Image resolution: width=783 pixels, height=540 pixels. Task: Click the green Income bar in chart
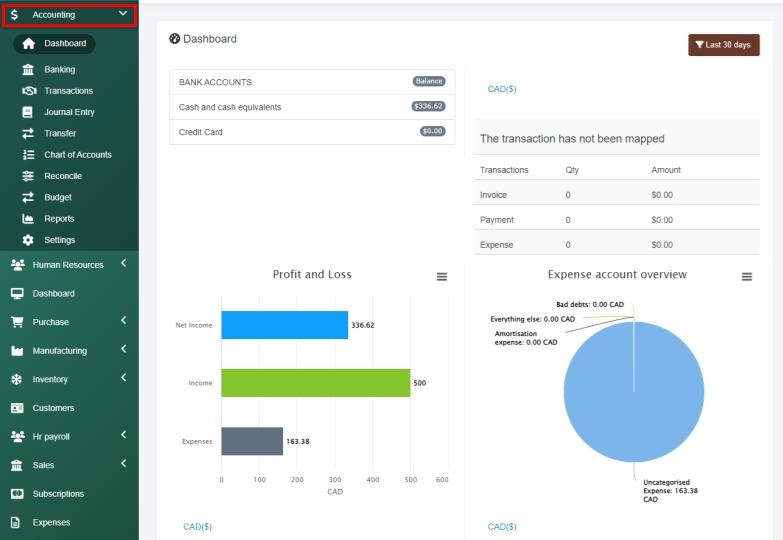coord(315,382)
